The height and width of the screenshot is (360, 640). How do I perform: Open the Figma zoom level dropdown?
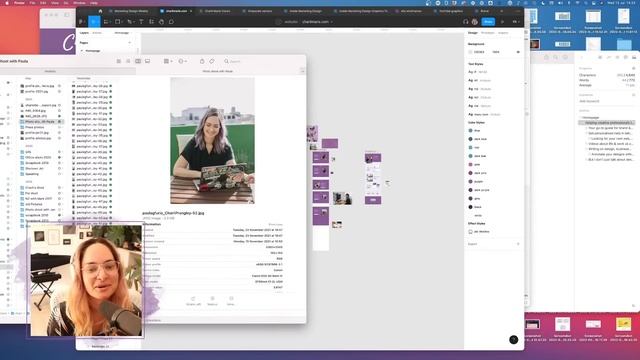516,22
